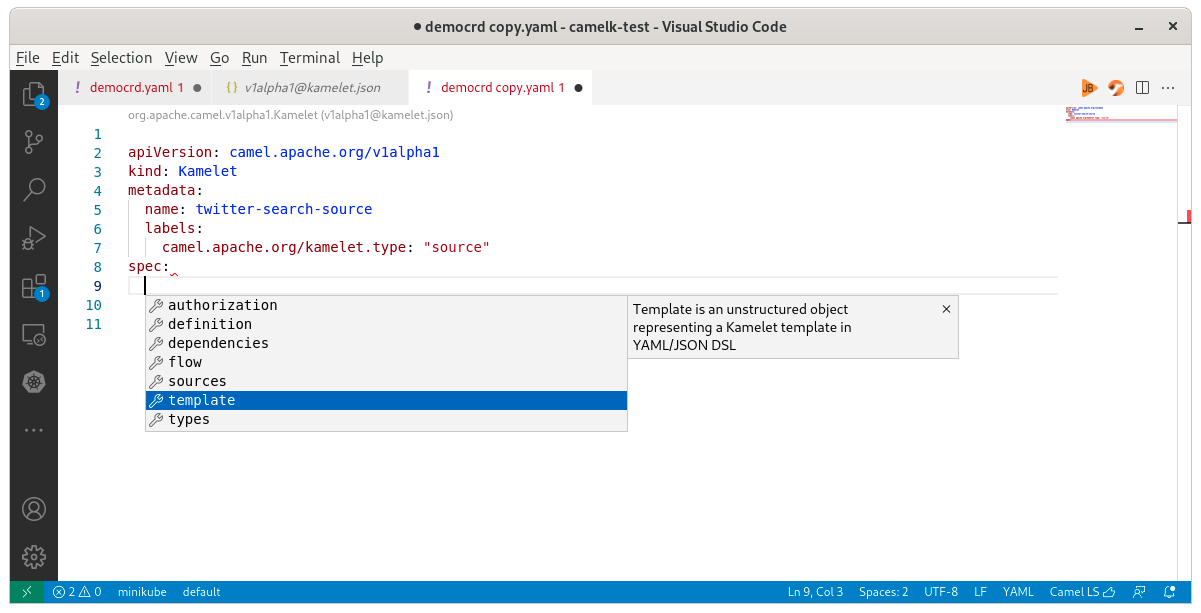Open the Extensions view
Image resolution: width=1201 pixels, height=613 pixels.
[x=34, y=287]
